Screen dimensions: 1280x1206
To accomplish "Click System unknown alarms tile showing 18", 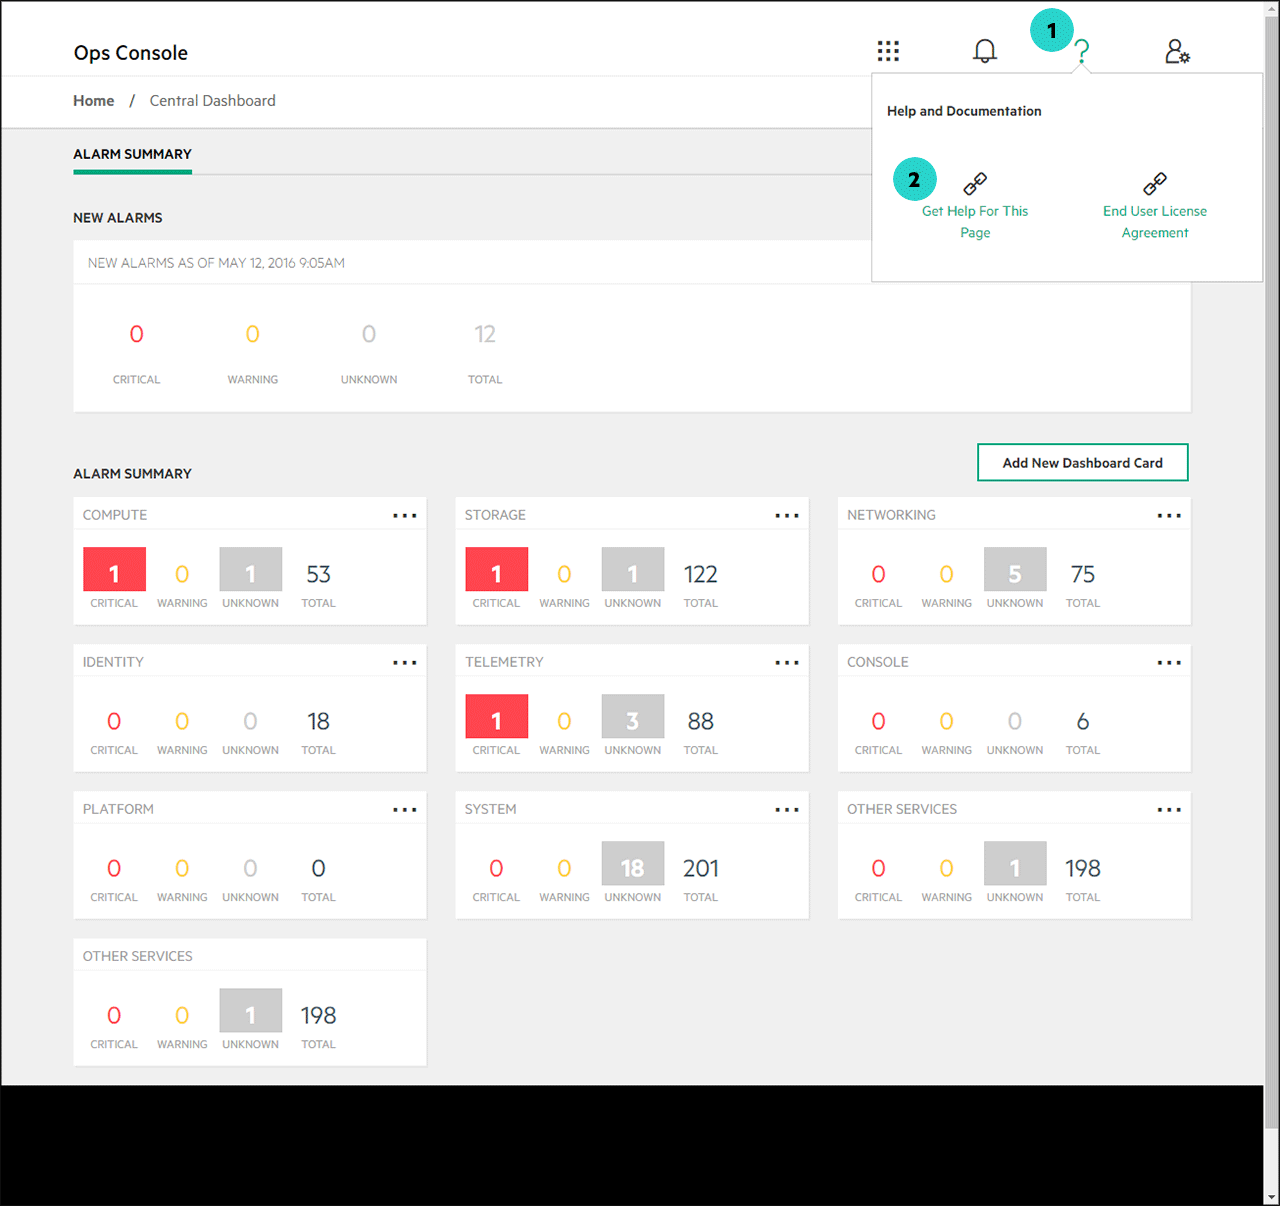I will [632, 864].
